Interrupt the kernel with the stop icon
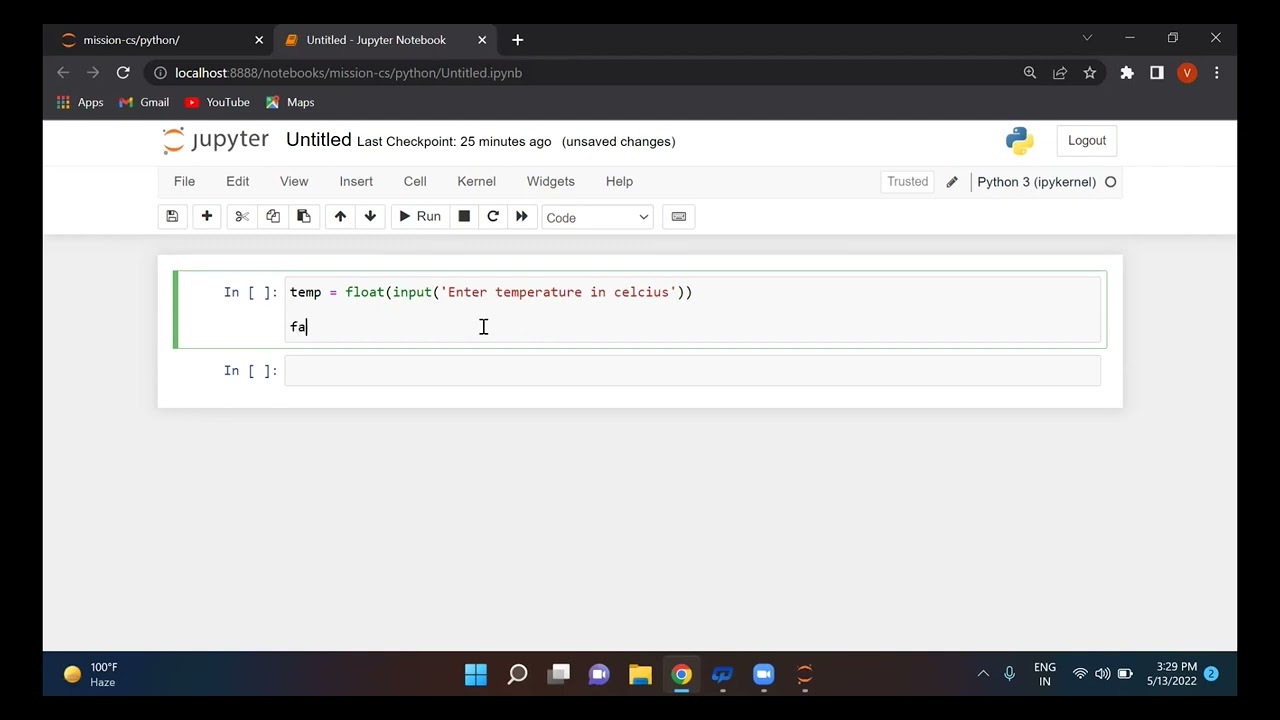Image resolution: width=1280 pixels, height=720 pixels. pos(464,217)
